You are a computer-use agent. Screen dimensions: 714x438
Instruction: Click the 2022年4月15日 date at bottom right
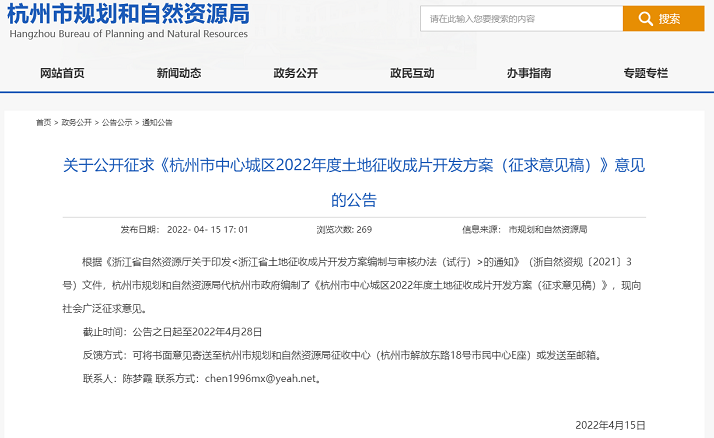[x=612, y=424]
